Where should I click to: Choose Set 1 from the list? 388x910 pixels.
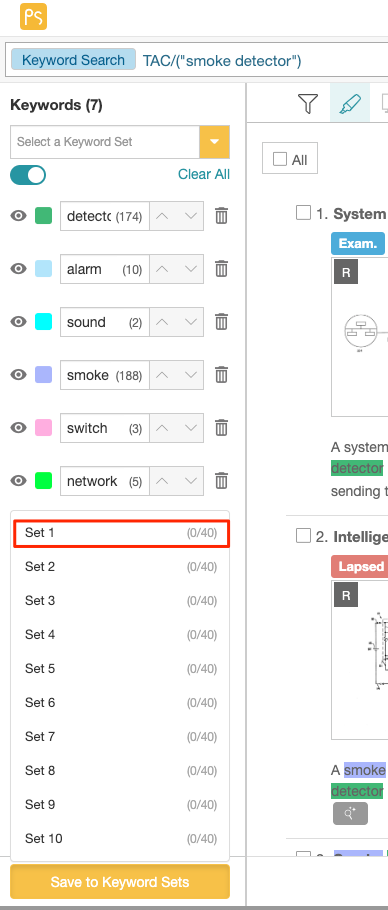(121, 533)
